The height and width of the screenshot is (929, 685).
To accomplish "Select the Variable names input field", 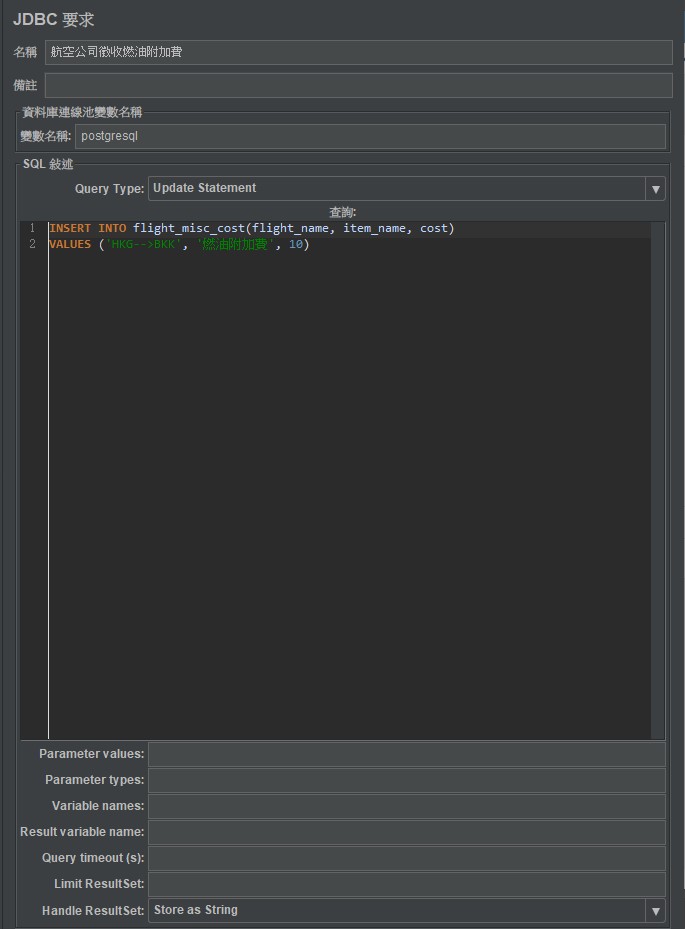I will point(406,806).
